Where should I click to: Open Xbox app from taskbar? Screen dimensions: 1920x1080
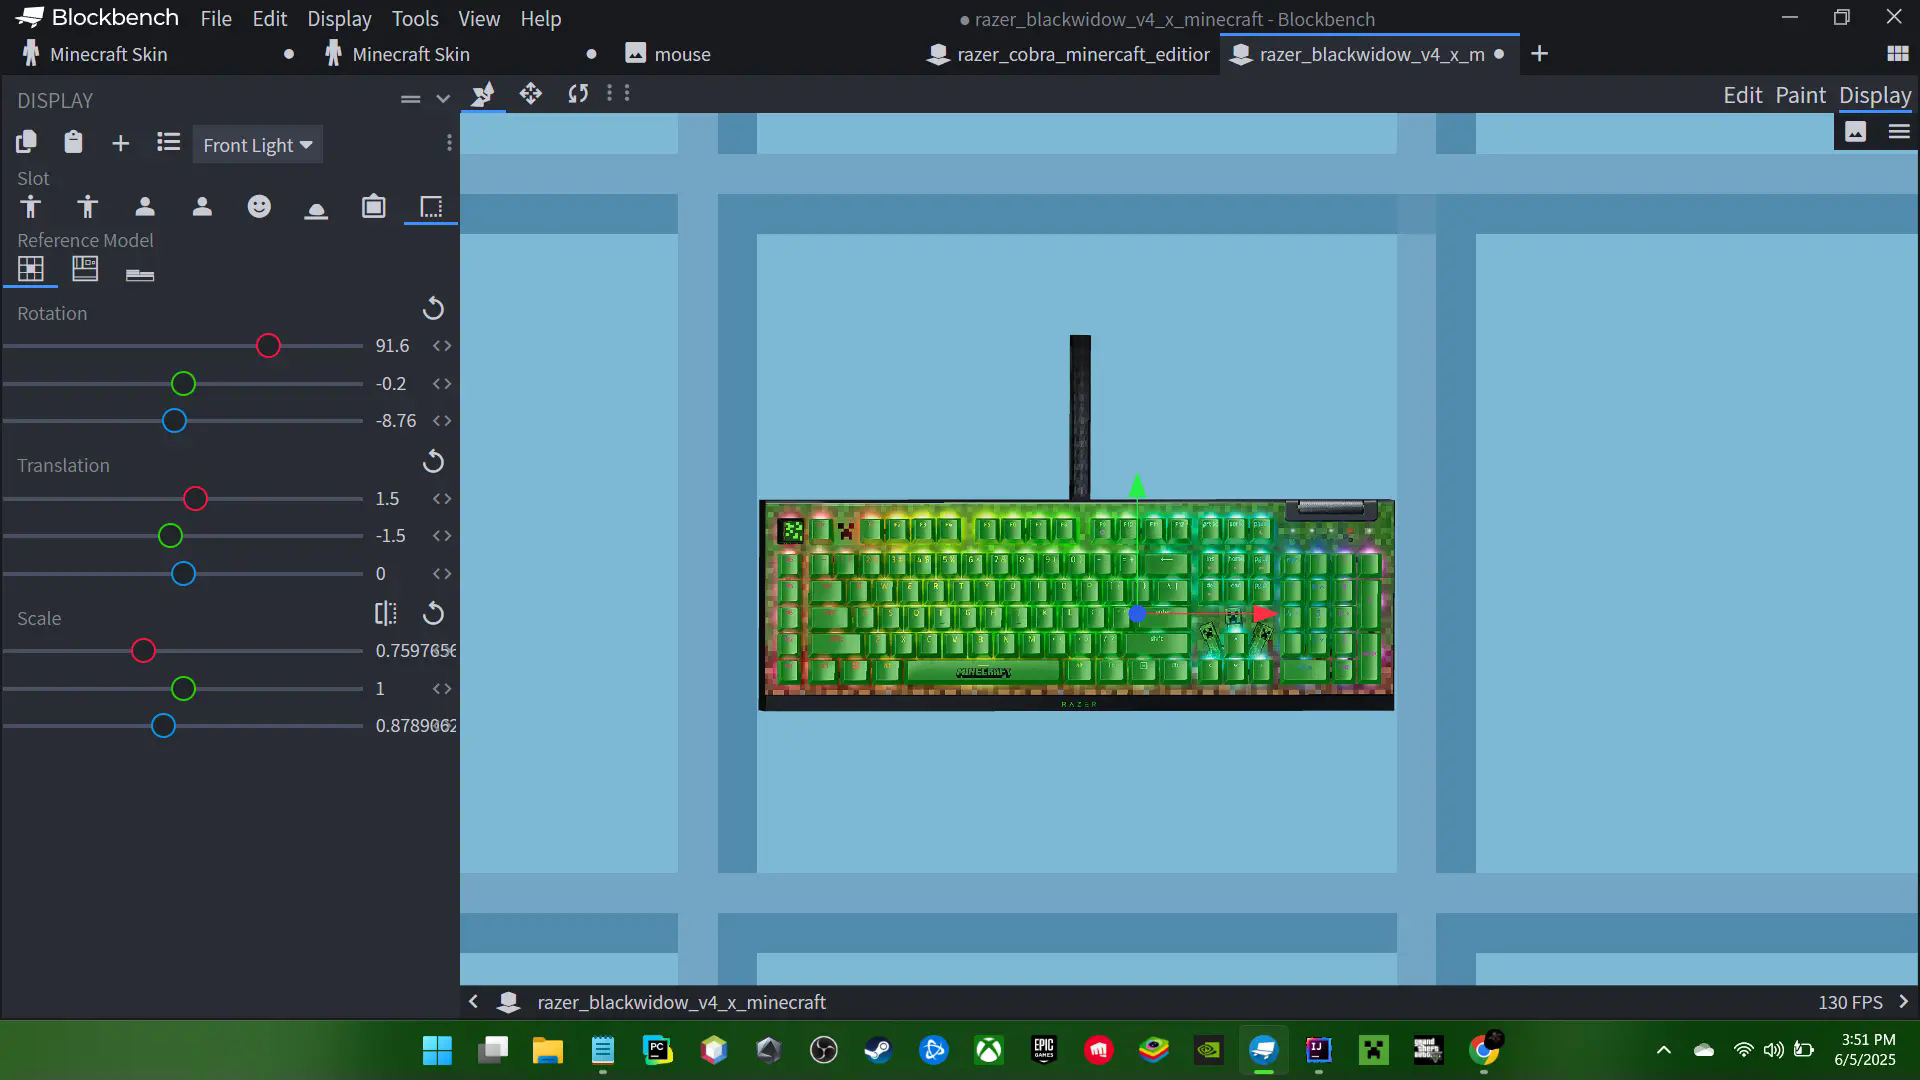[989, 1050]
